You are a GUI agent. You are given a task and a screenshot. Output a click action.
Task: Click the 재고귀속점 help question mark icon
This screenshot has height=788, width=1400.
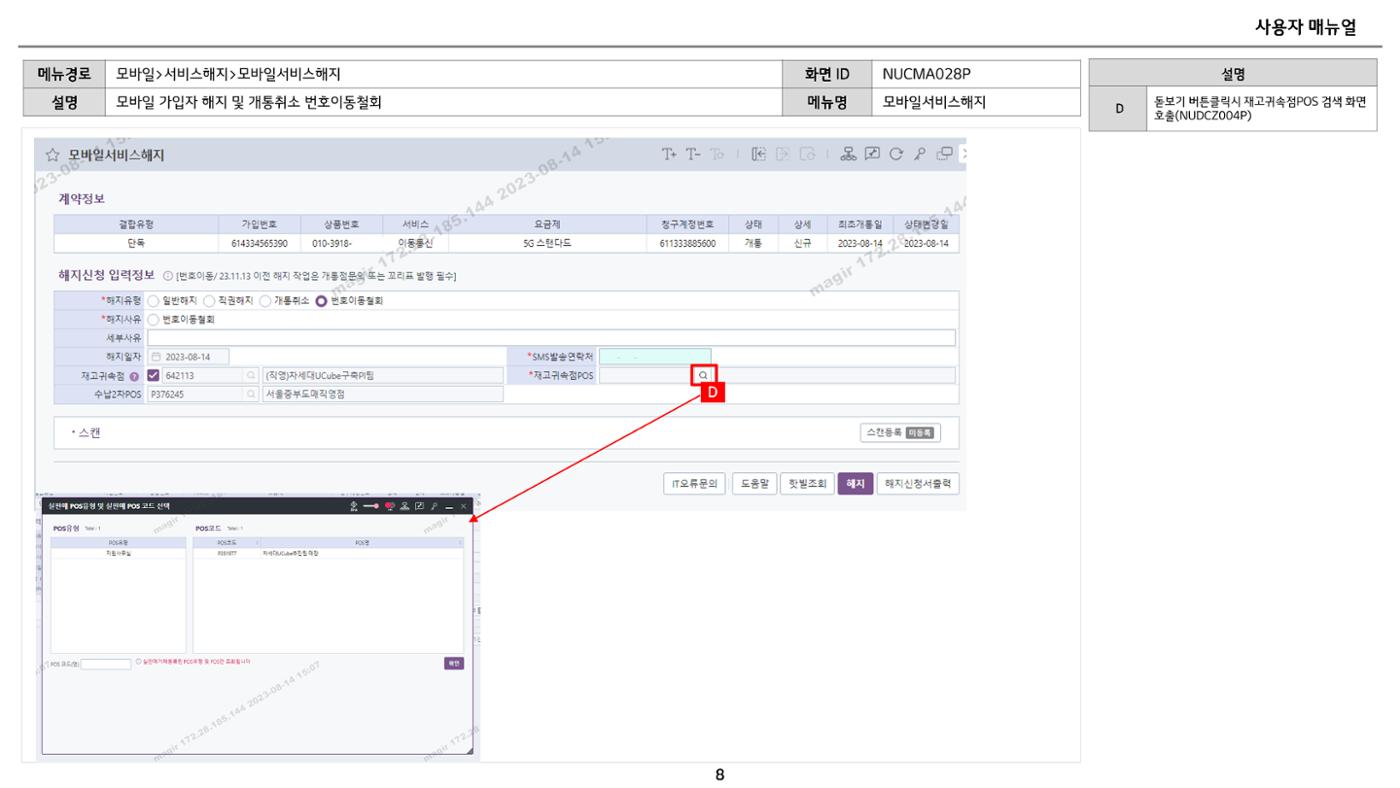pyautogui.click(x=133, y=376)
